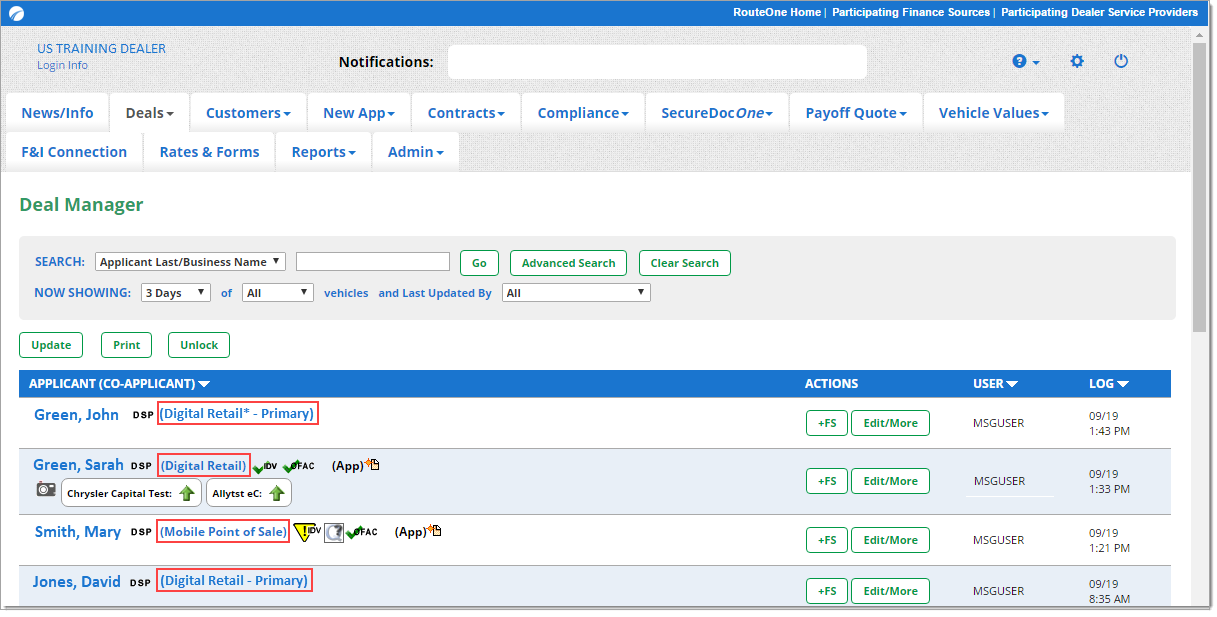Open the Deals menu tab
Screen dimensions: 1217x617
point(150,113)
